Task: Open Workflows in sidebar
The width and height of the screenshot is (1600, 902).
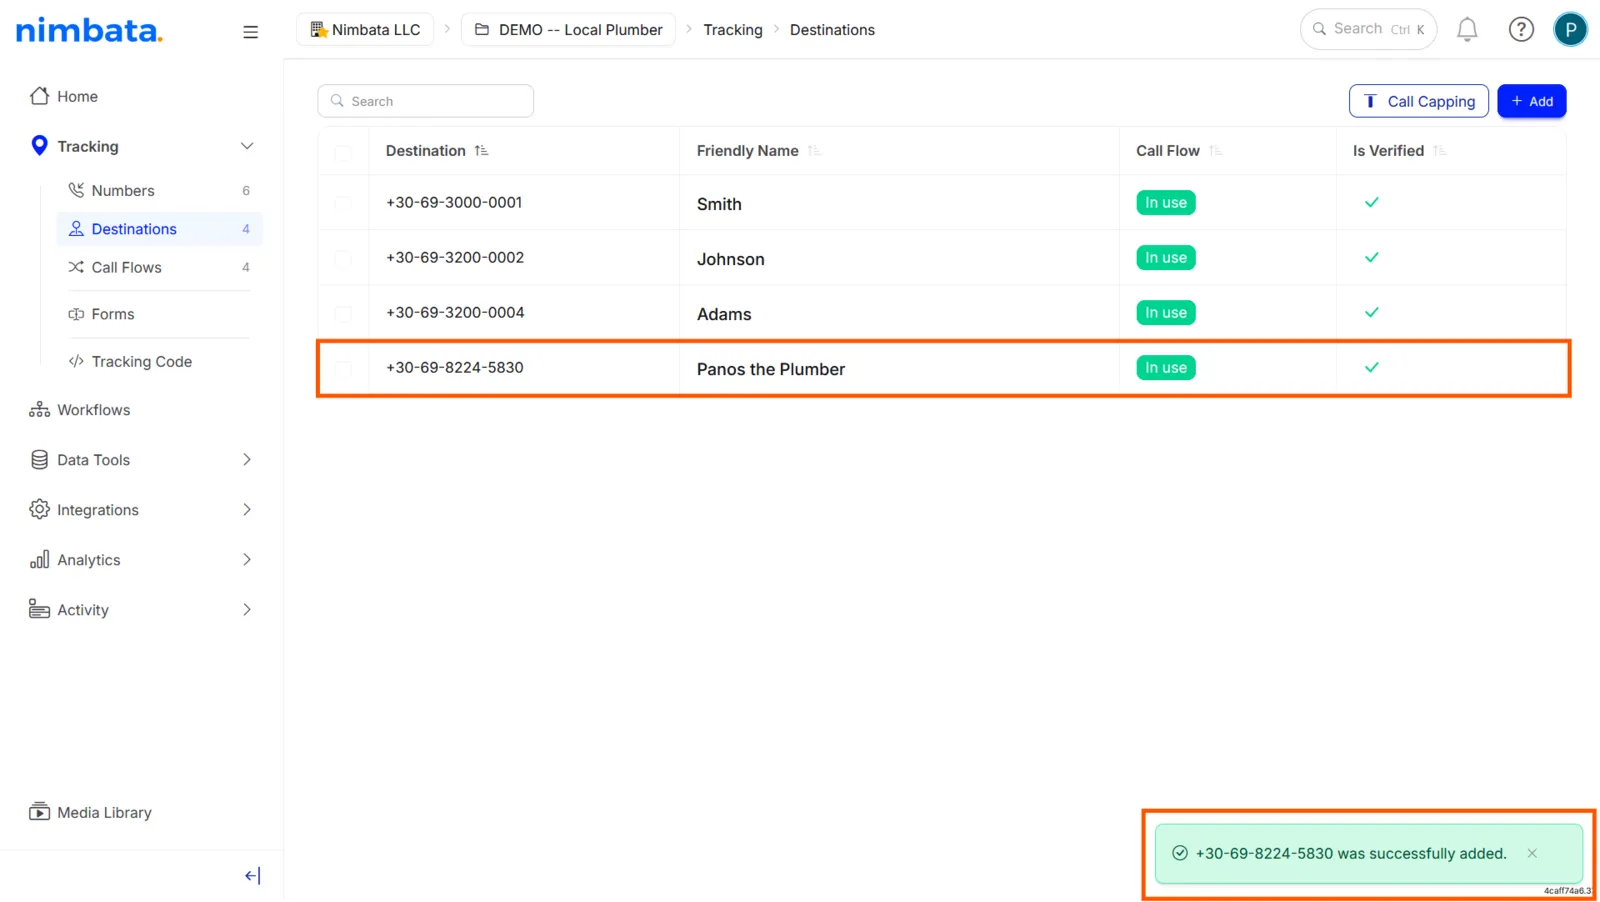Action: pos(80,410)
